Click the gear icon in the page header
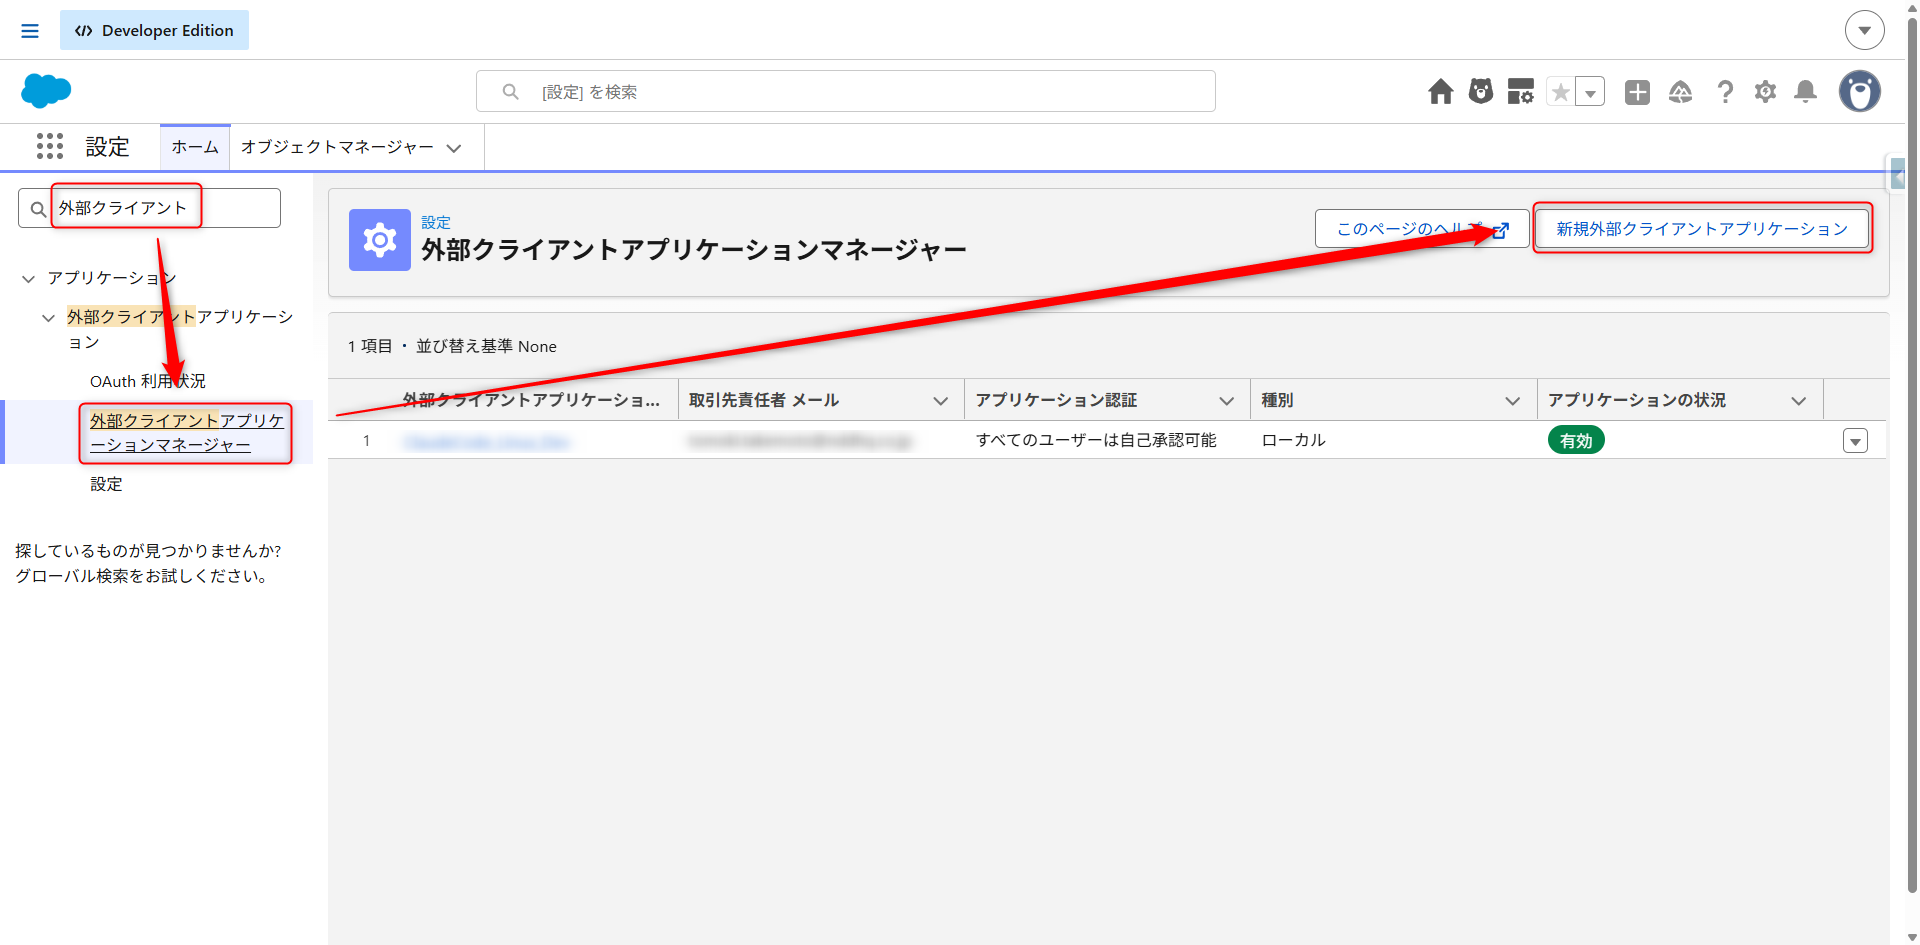This screenshot has height=945, width=1920. pyautogui.click(x=380, y=240)
